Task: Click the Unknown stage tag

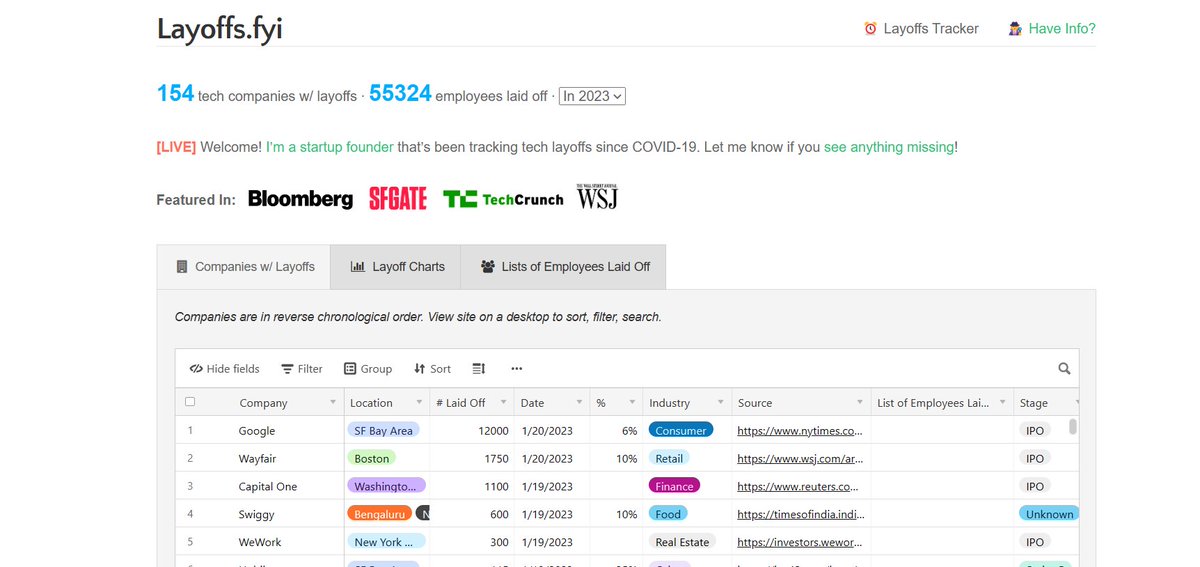Action: click(x=1048, y=515)
